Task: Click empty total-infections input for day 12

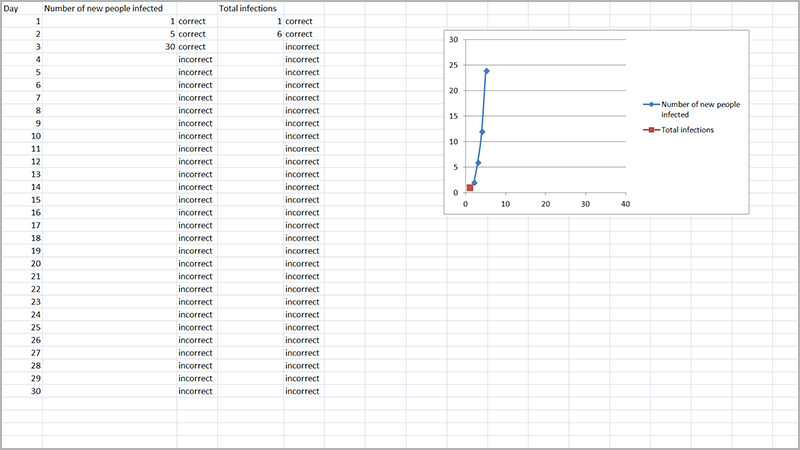Action: [251, 161]
